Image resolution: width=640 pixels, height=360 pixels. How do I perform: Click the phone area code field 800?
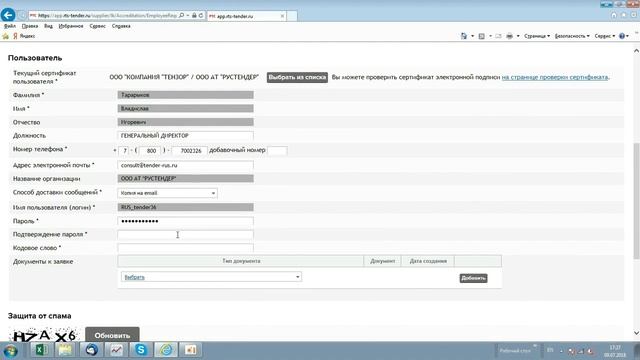click(150, 151)
